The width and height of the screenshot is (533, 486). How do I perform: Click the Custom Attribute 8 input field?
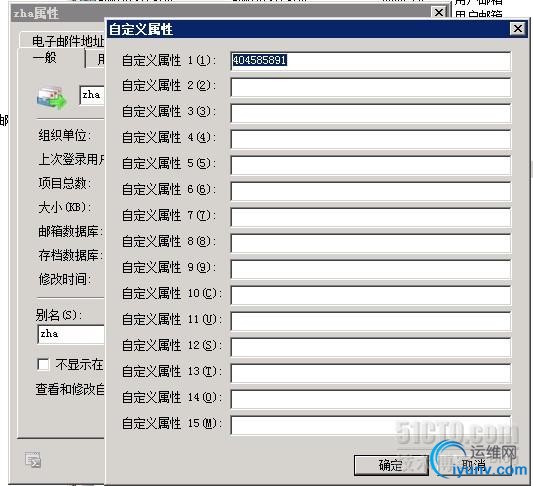[x=371, y=243]
